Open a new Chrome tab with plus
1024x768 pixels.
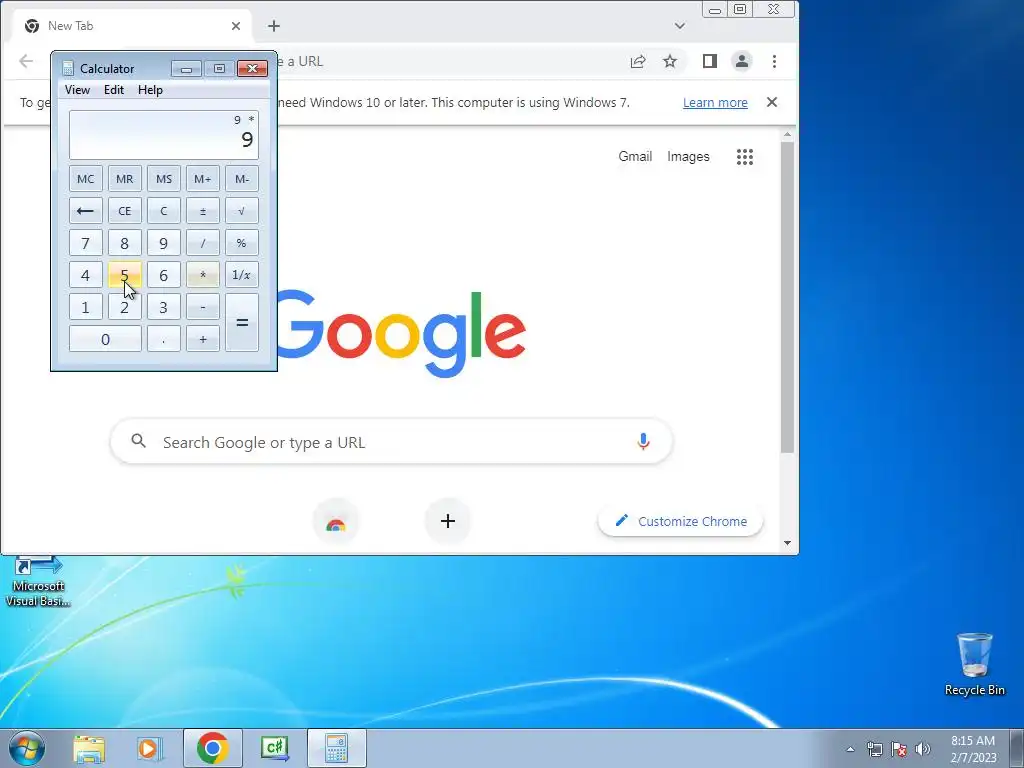(274, 26)
